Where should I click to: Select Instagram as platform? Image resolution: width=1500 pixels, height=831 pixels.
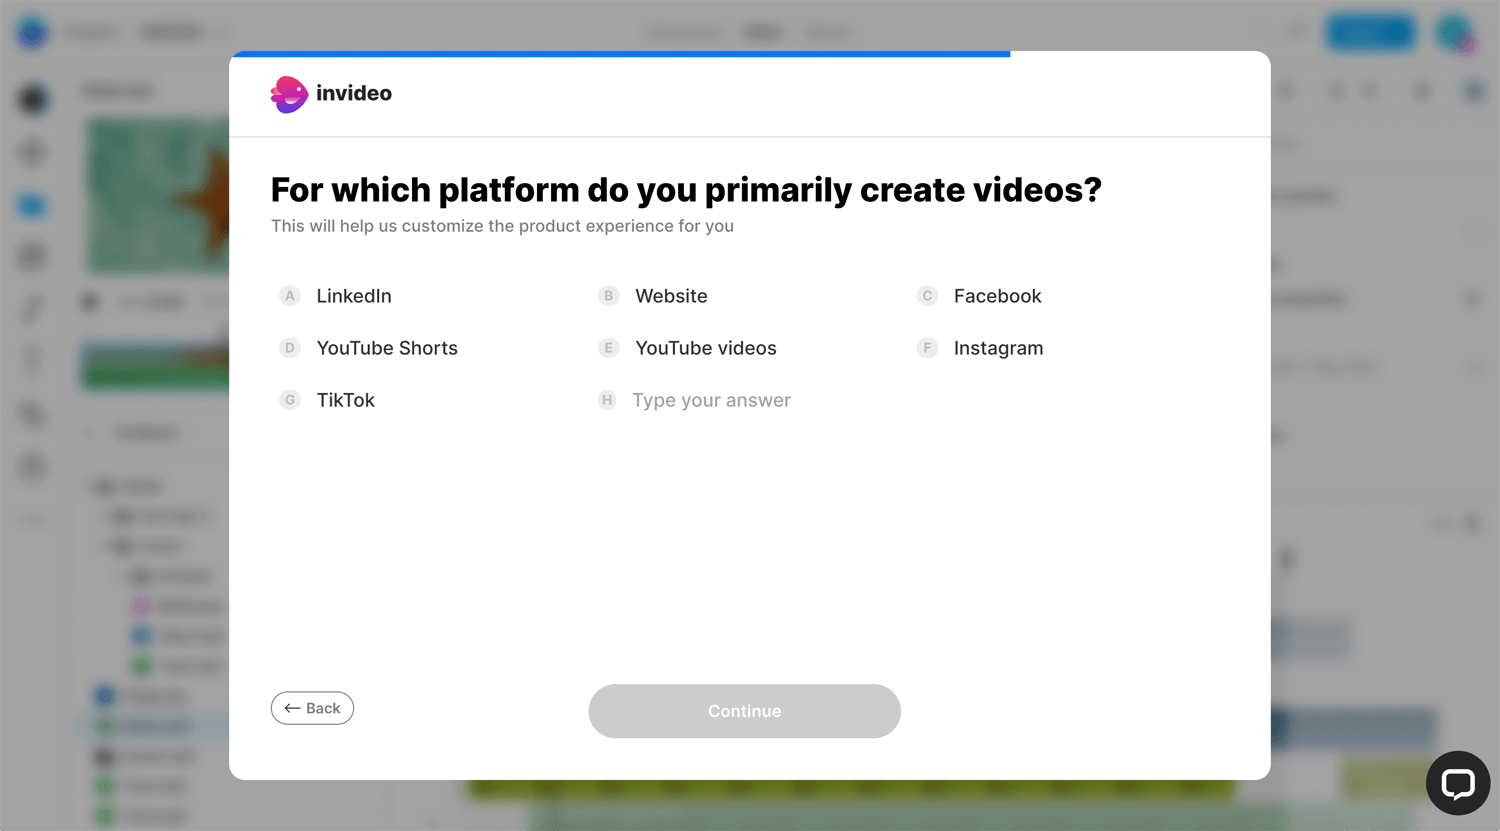[x=980, y=348]
